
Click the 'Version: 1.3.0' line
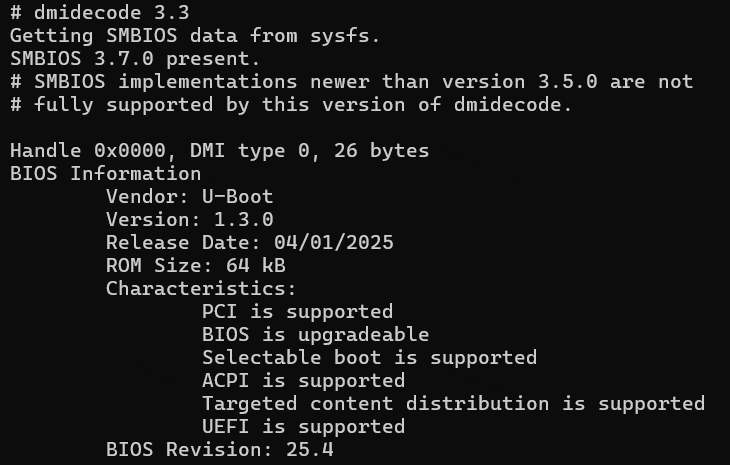point(189,220)
